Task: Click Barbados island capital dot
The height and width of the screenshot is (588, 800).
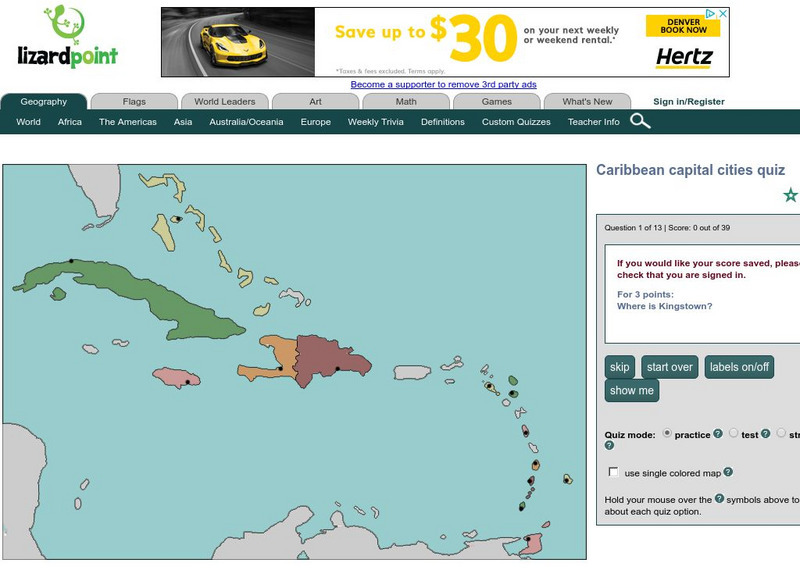Action: pyautogui.click(x=566, y=480)
